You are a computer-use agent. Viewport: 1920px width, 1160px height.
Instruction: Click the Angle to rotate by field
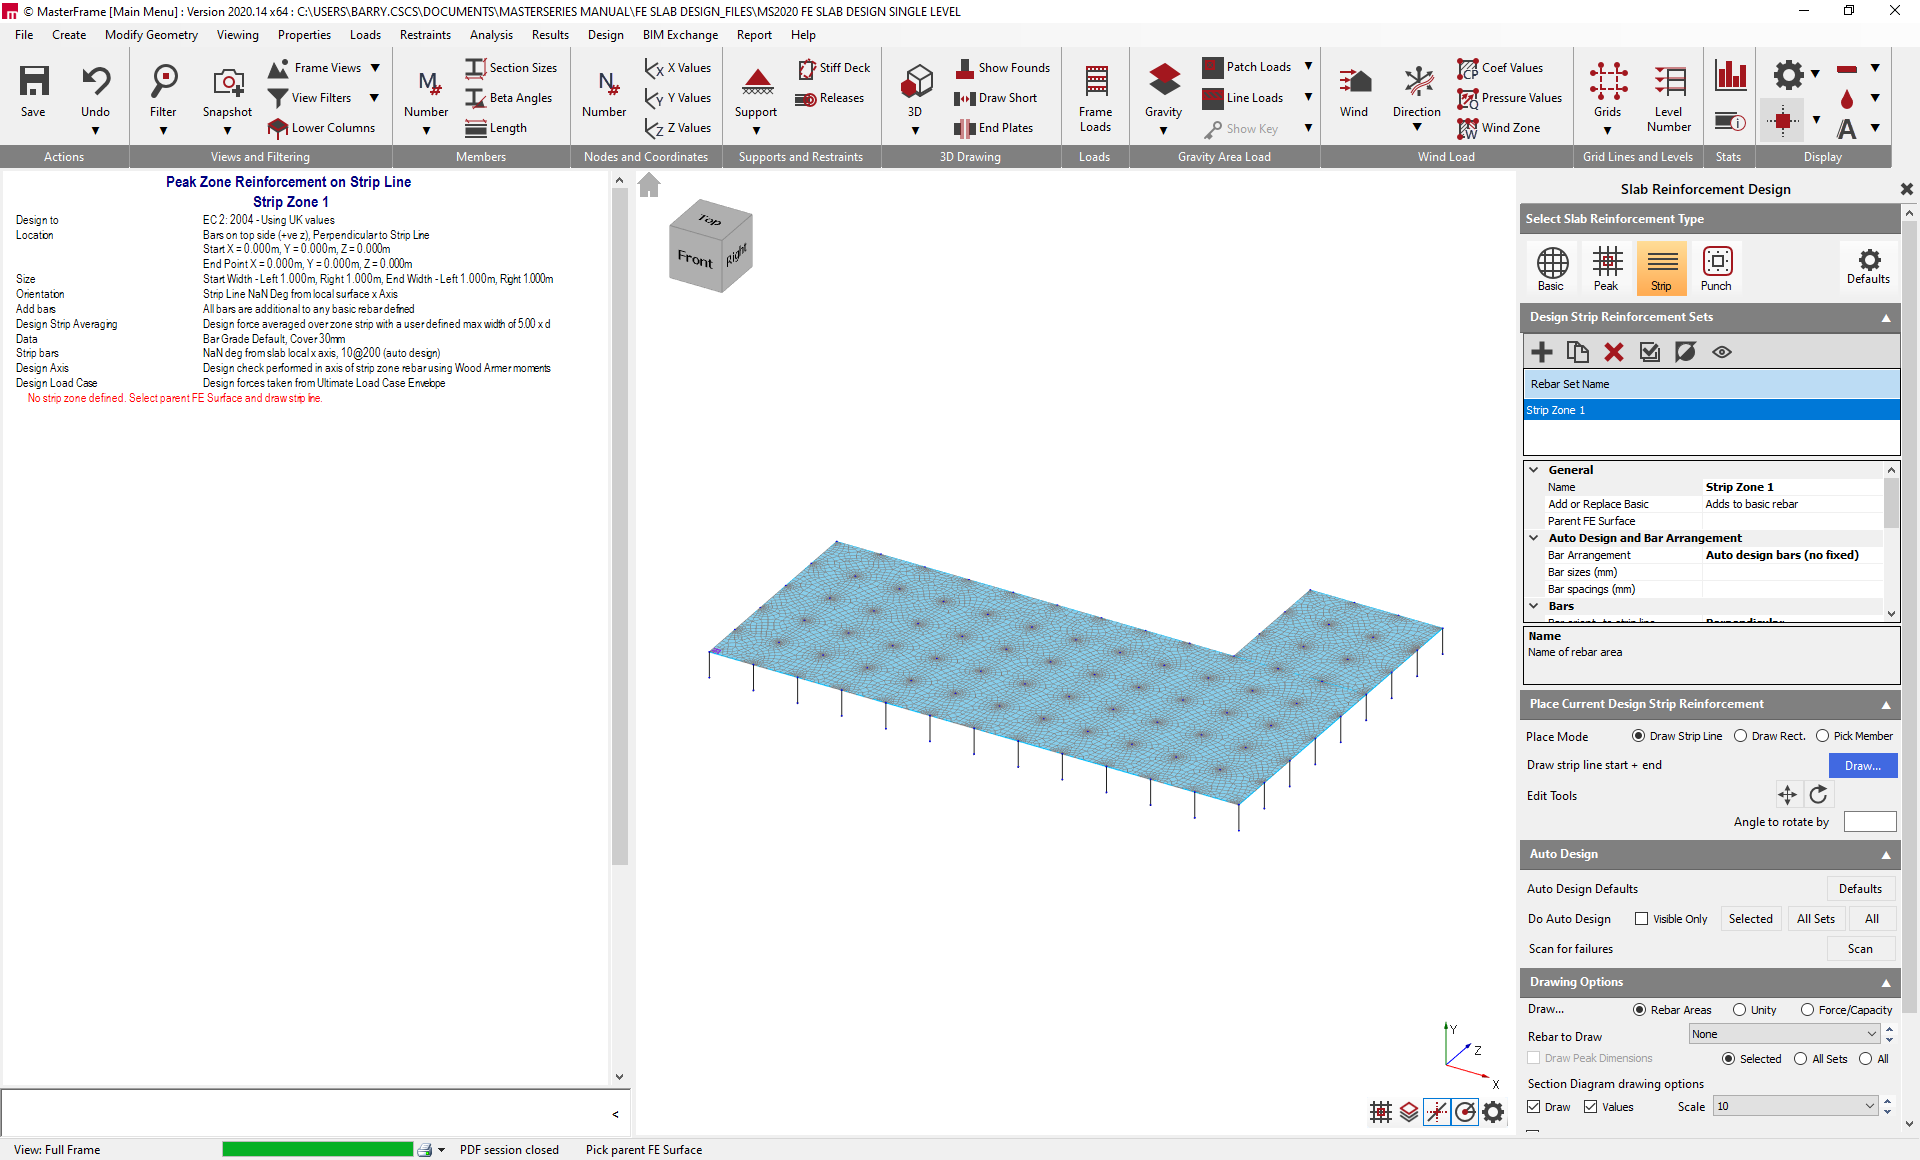pyautogui.click(x=1869, y=822)
